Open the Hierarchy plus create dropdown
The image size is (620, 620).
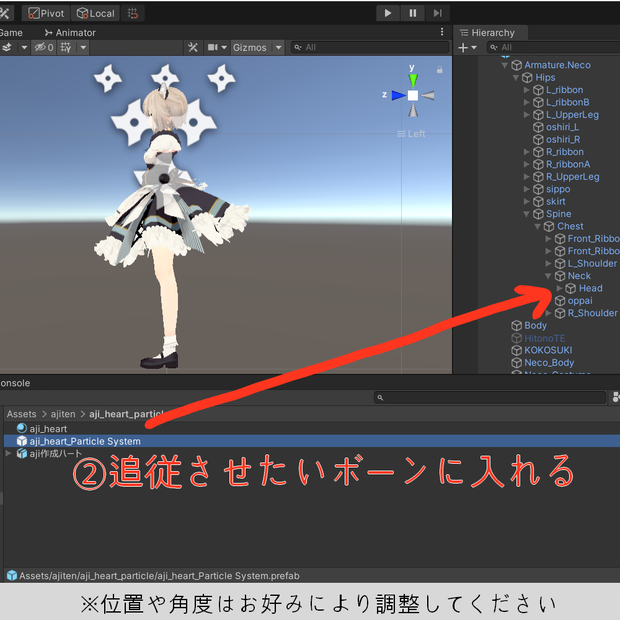point(467,48)
